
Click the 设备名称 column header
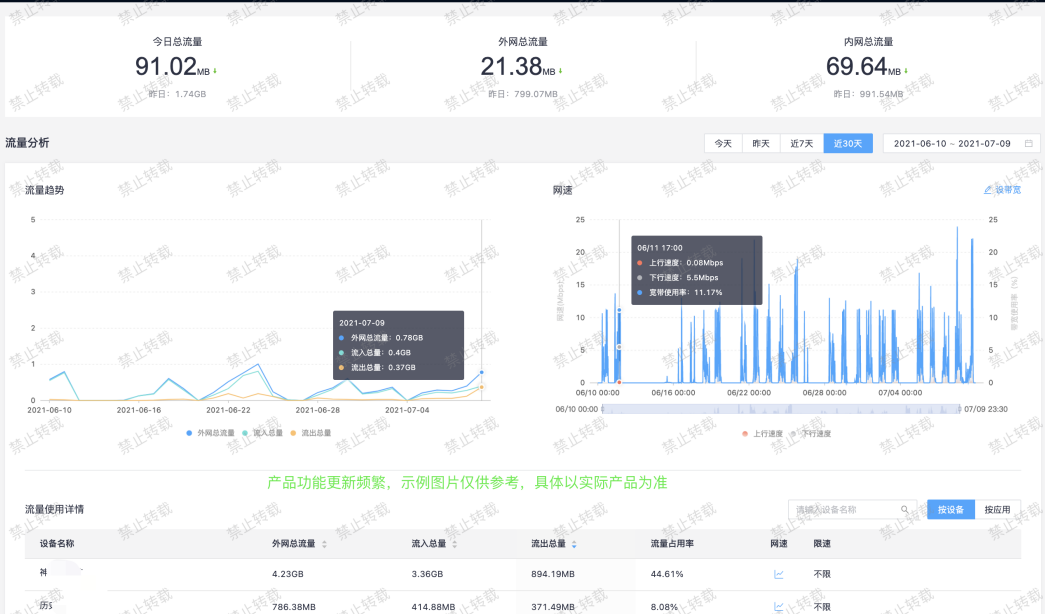pos(57,543)
